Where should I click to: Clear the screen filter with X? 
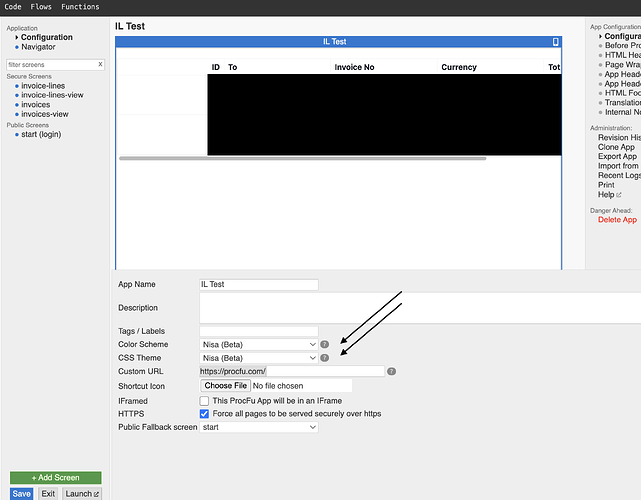coord(100,64)
